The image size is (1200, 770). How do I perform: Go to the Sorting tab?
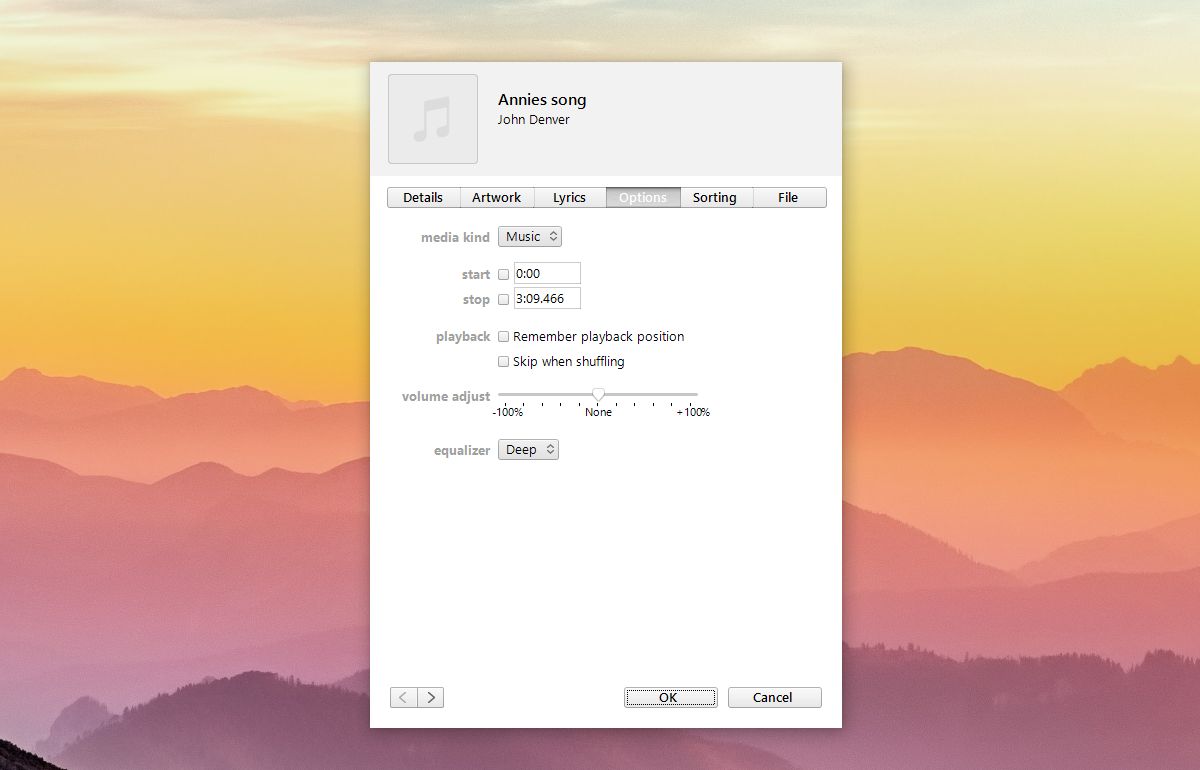(716, 198)
